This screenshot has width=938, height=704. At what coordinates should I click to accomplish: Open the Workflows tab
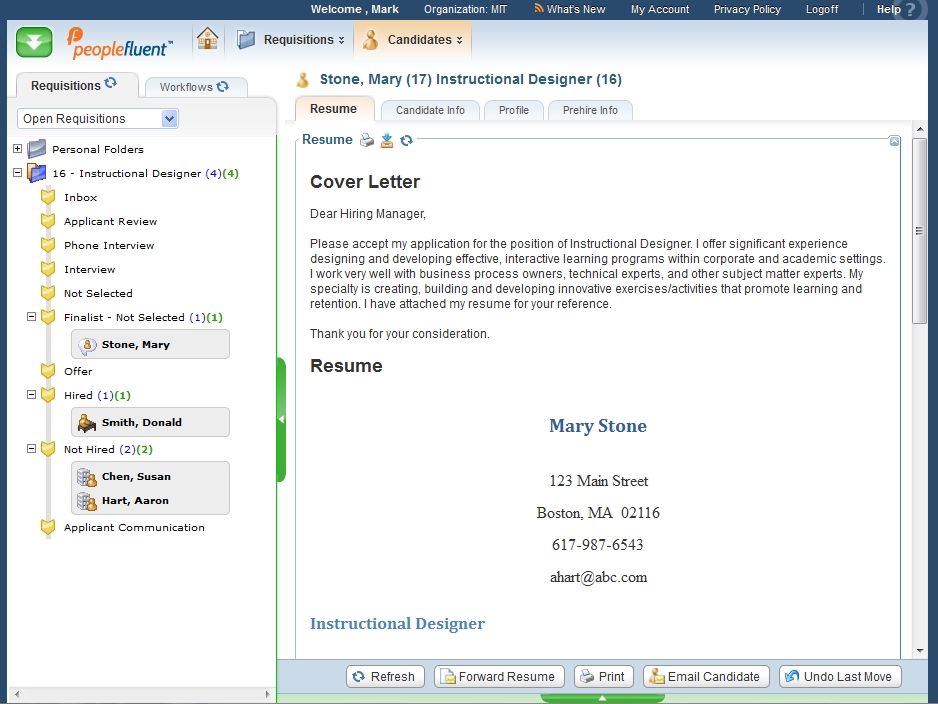click(194, 87)
